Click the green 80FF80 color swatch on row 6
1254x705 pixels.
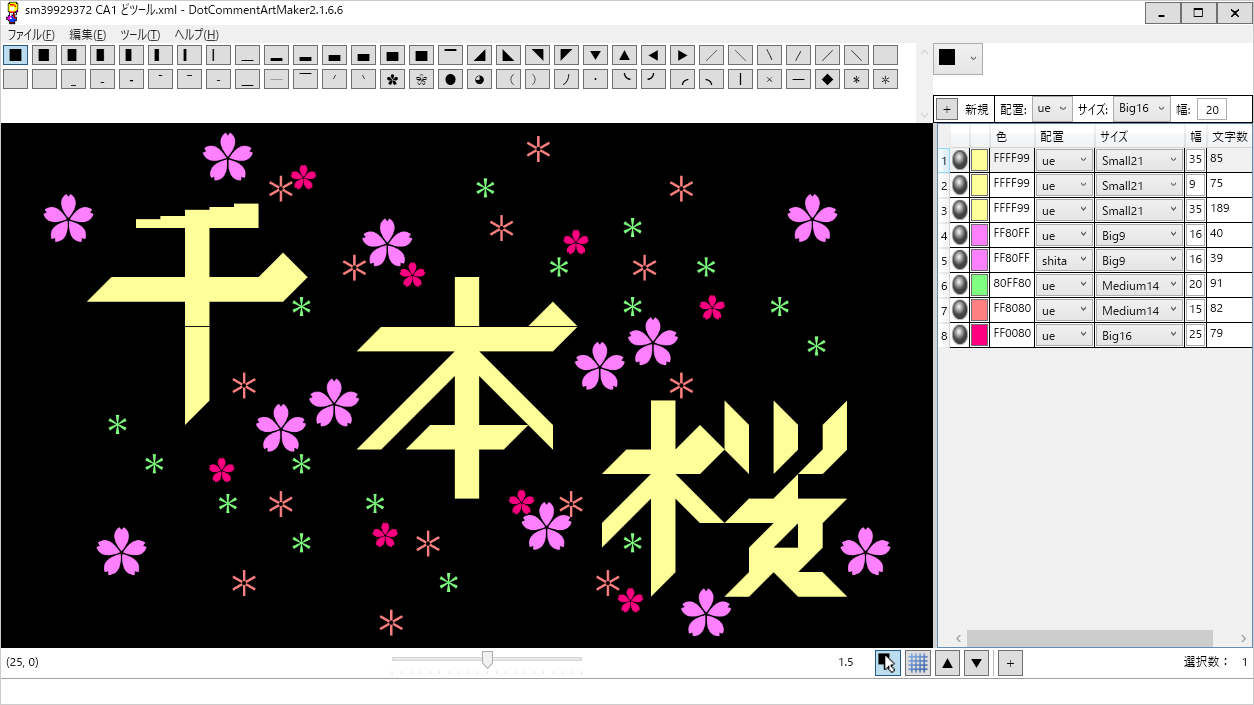tap(979, 285)
